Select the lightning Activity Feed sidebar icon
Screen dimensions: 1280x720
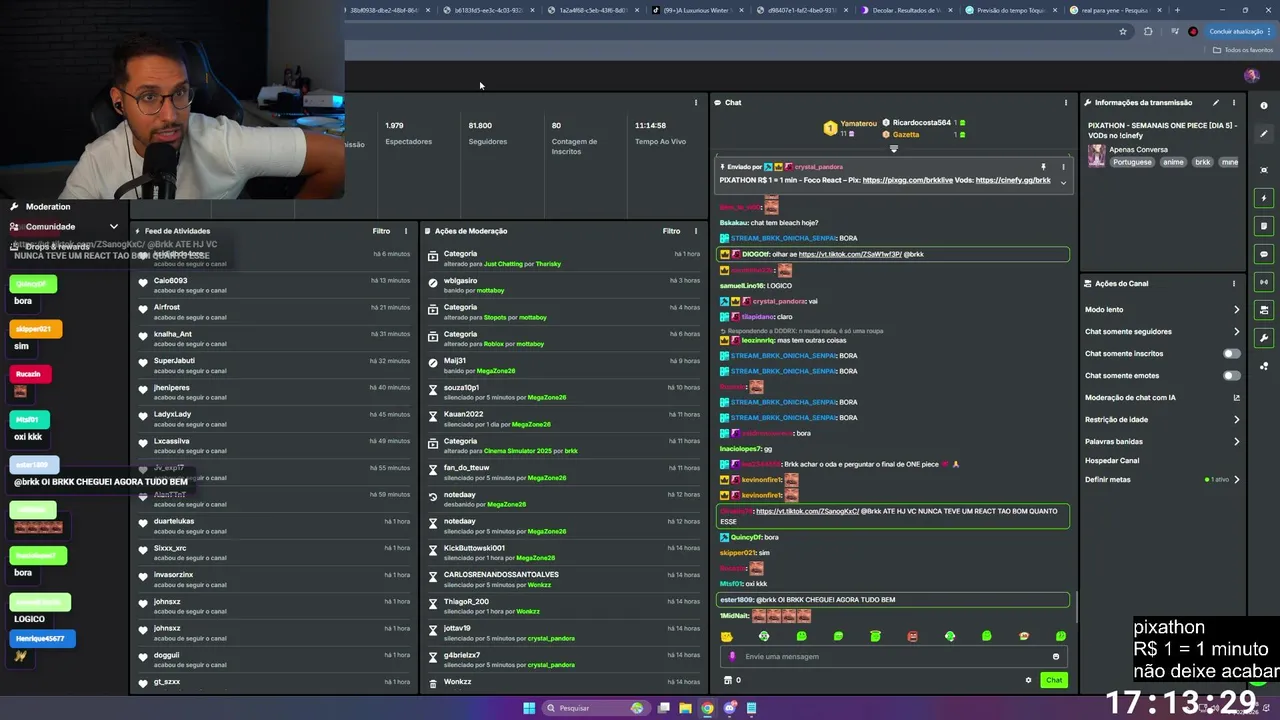[1264, 198]
